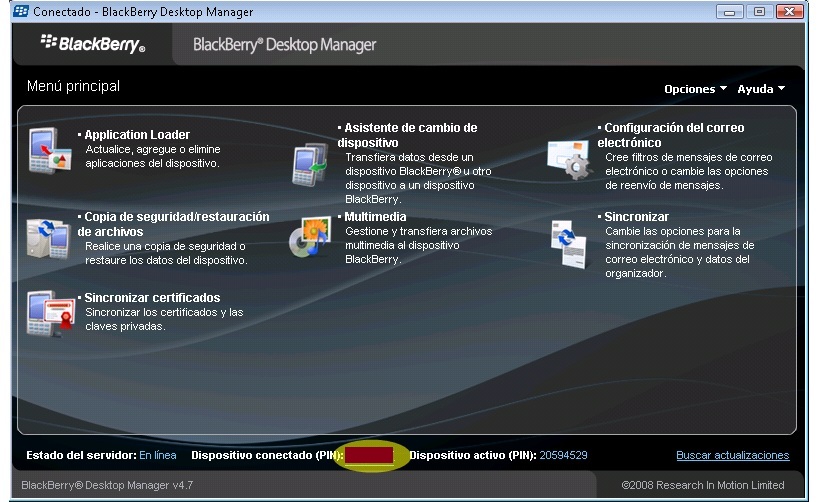
Task: Select the Application Loader heading
Action: tap(137, 135)
